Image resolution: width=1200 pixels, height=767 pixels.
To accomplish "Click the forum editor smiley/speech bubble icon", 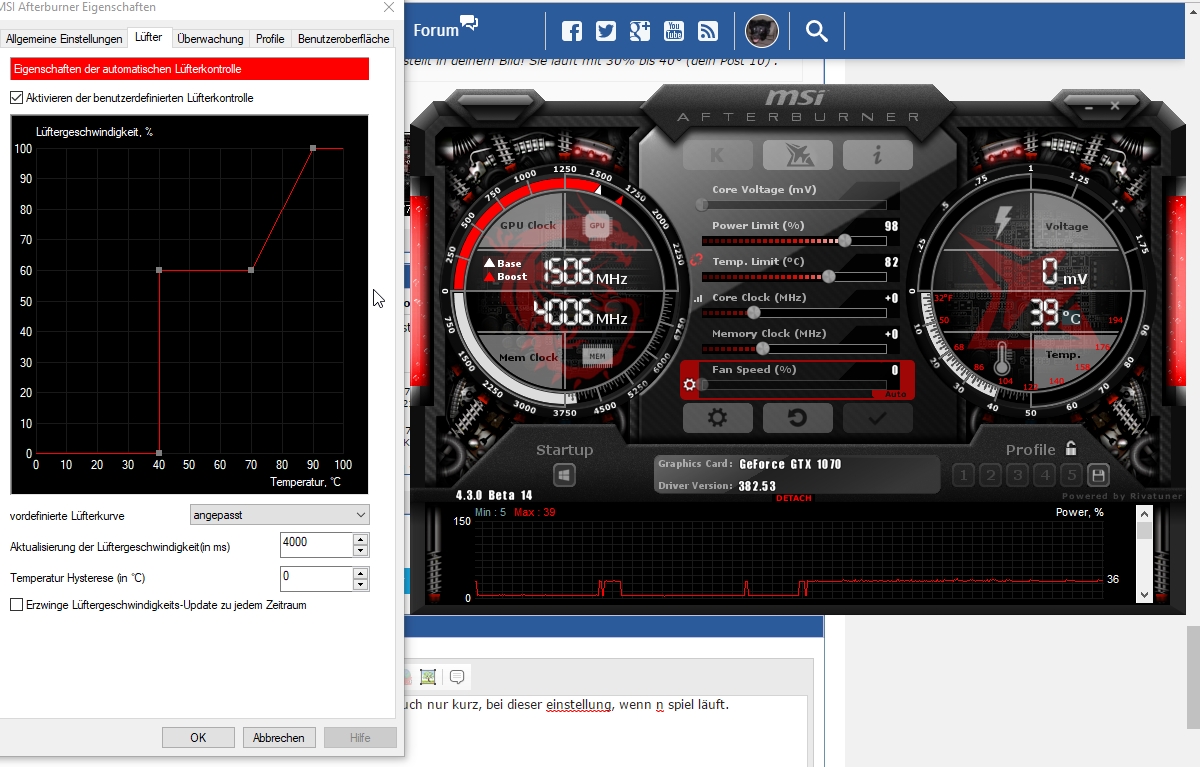I will pyautogui.click(x=457, y=677).
